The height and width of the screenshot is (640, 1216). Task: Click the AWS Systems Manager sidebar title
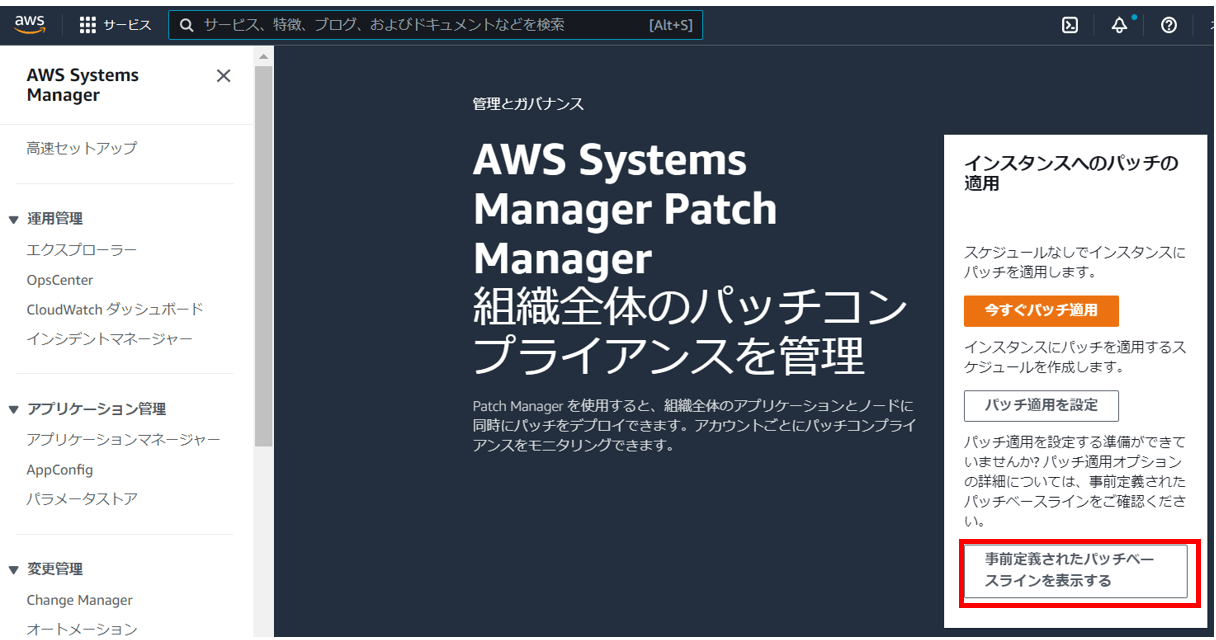click(83, 85)
